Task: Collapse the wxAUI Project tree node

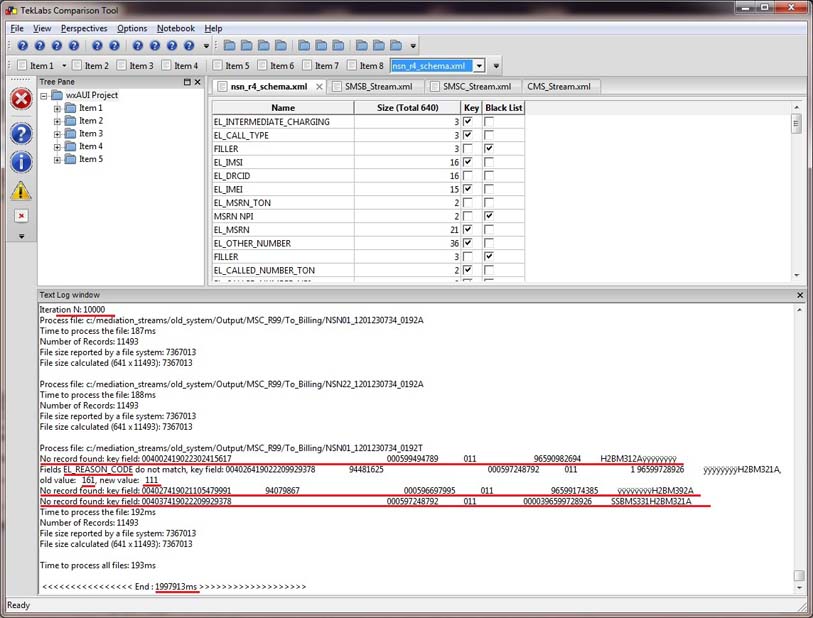Action: click(x=45, y=96)
